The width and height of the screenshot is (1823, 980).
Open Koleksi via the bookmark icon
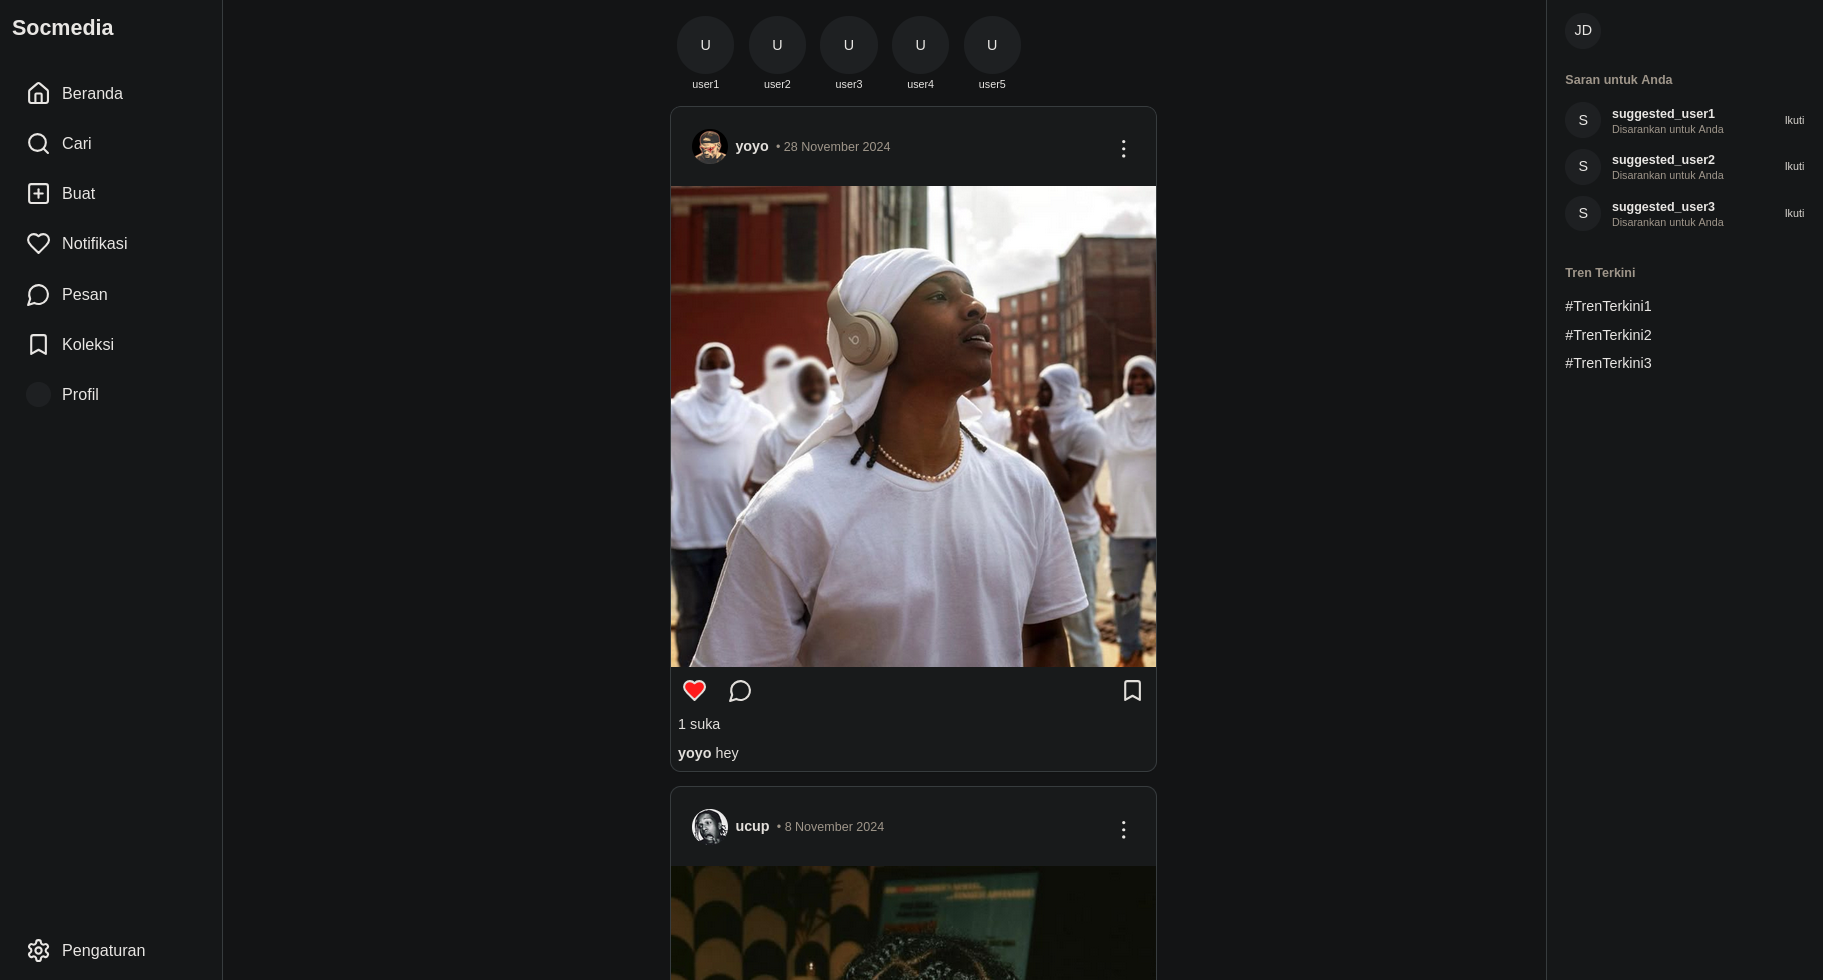38,344
